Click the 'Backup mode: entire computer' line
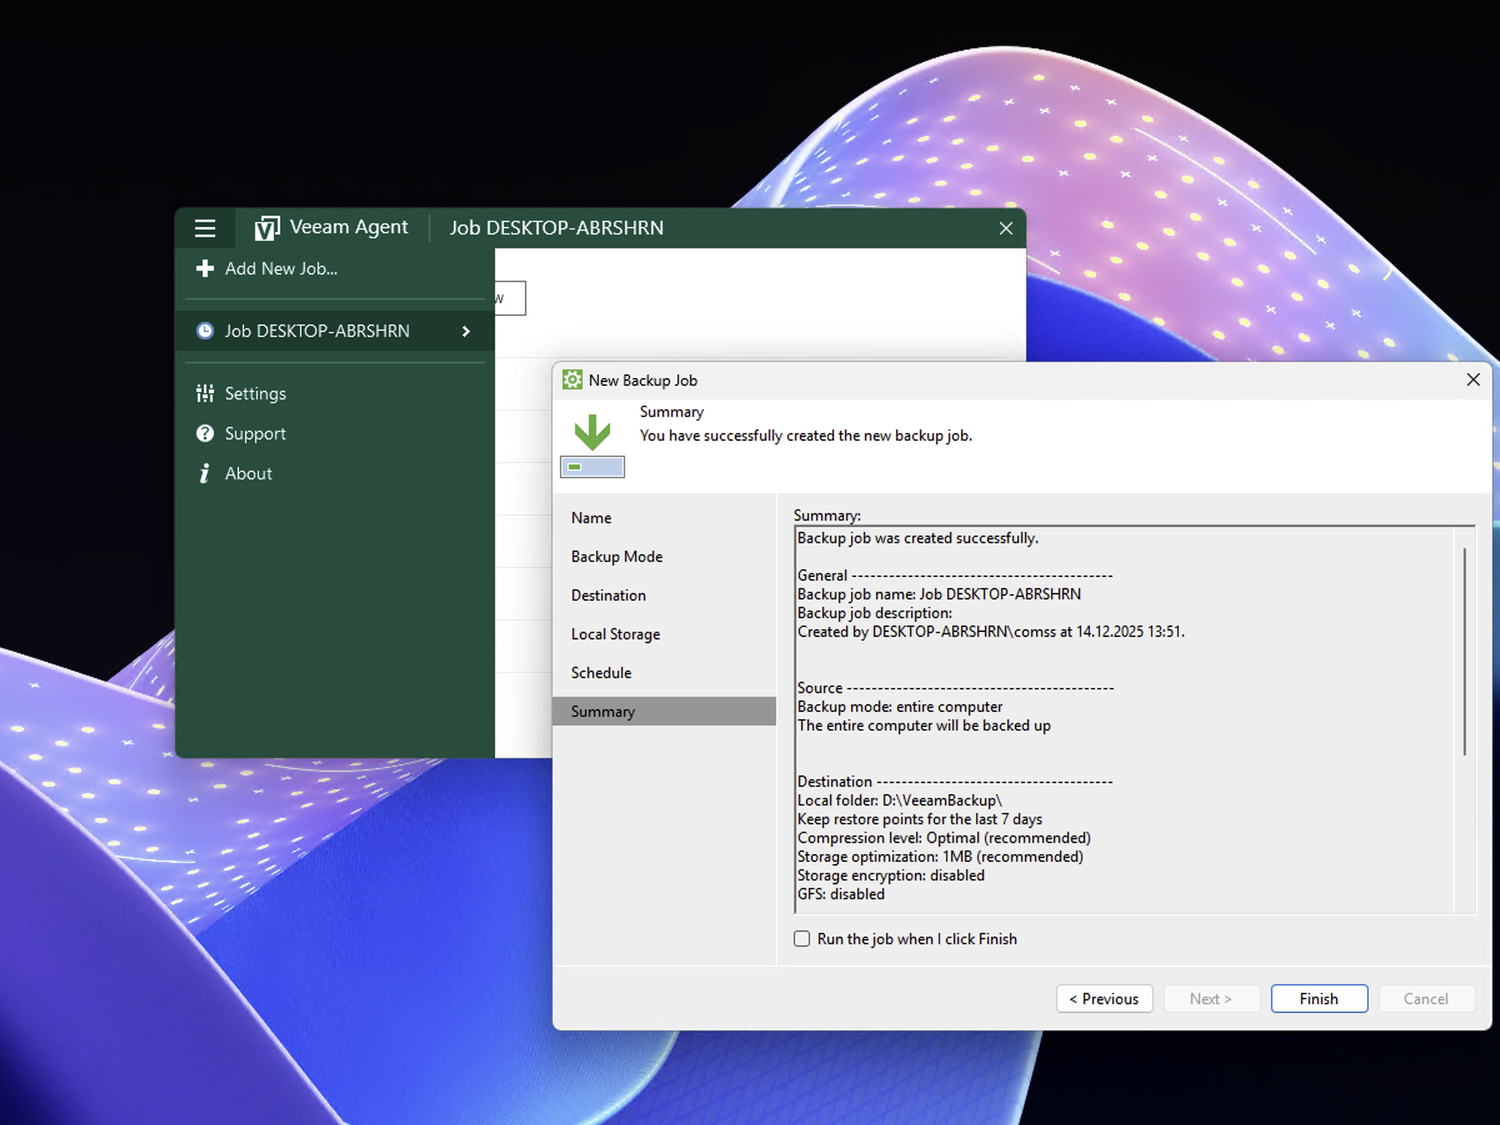The width and height of the screenshot is (1500, 1125). [x=900, y=706]
